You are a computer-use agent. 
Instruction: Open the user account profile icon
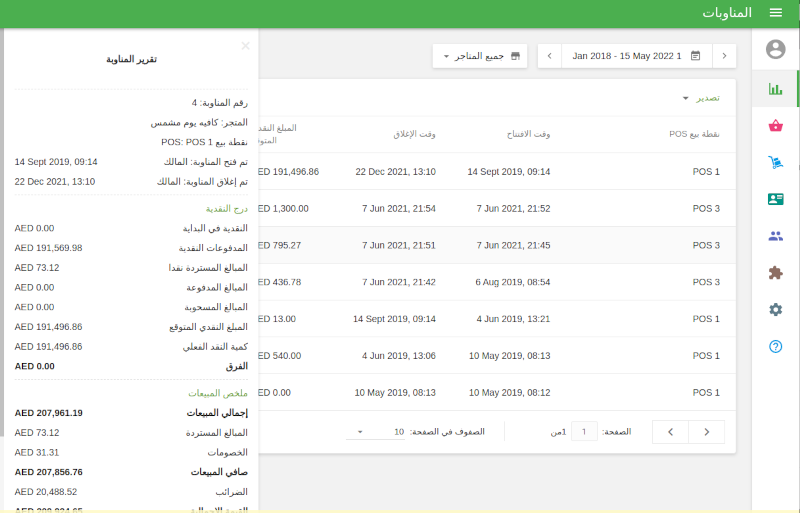776,49
